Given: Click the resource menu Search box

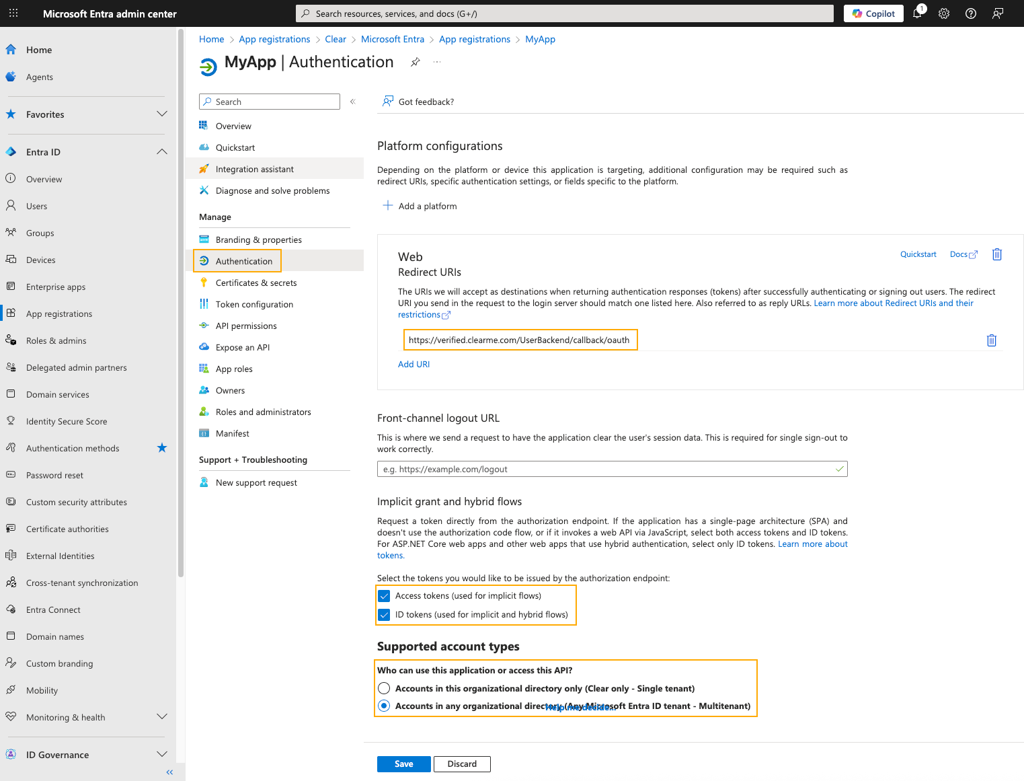Looking at the screenshot, I should click(269, 101).
